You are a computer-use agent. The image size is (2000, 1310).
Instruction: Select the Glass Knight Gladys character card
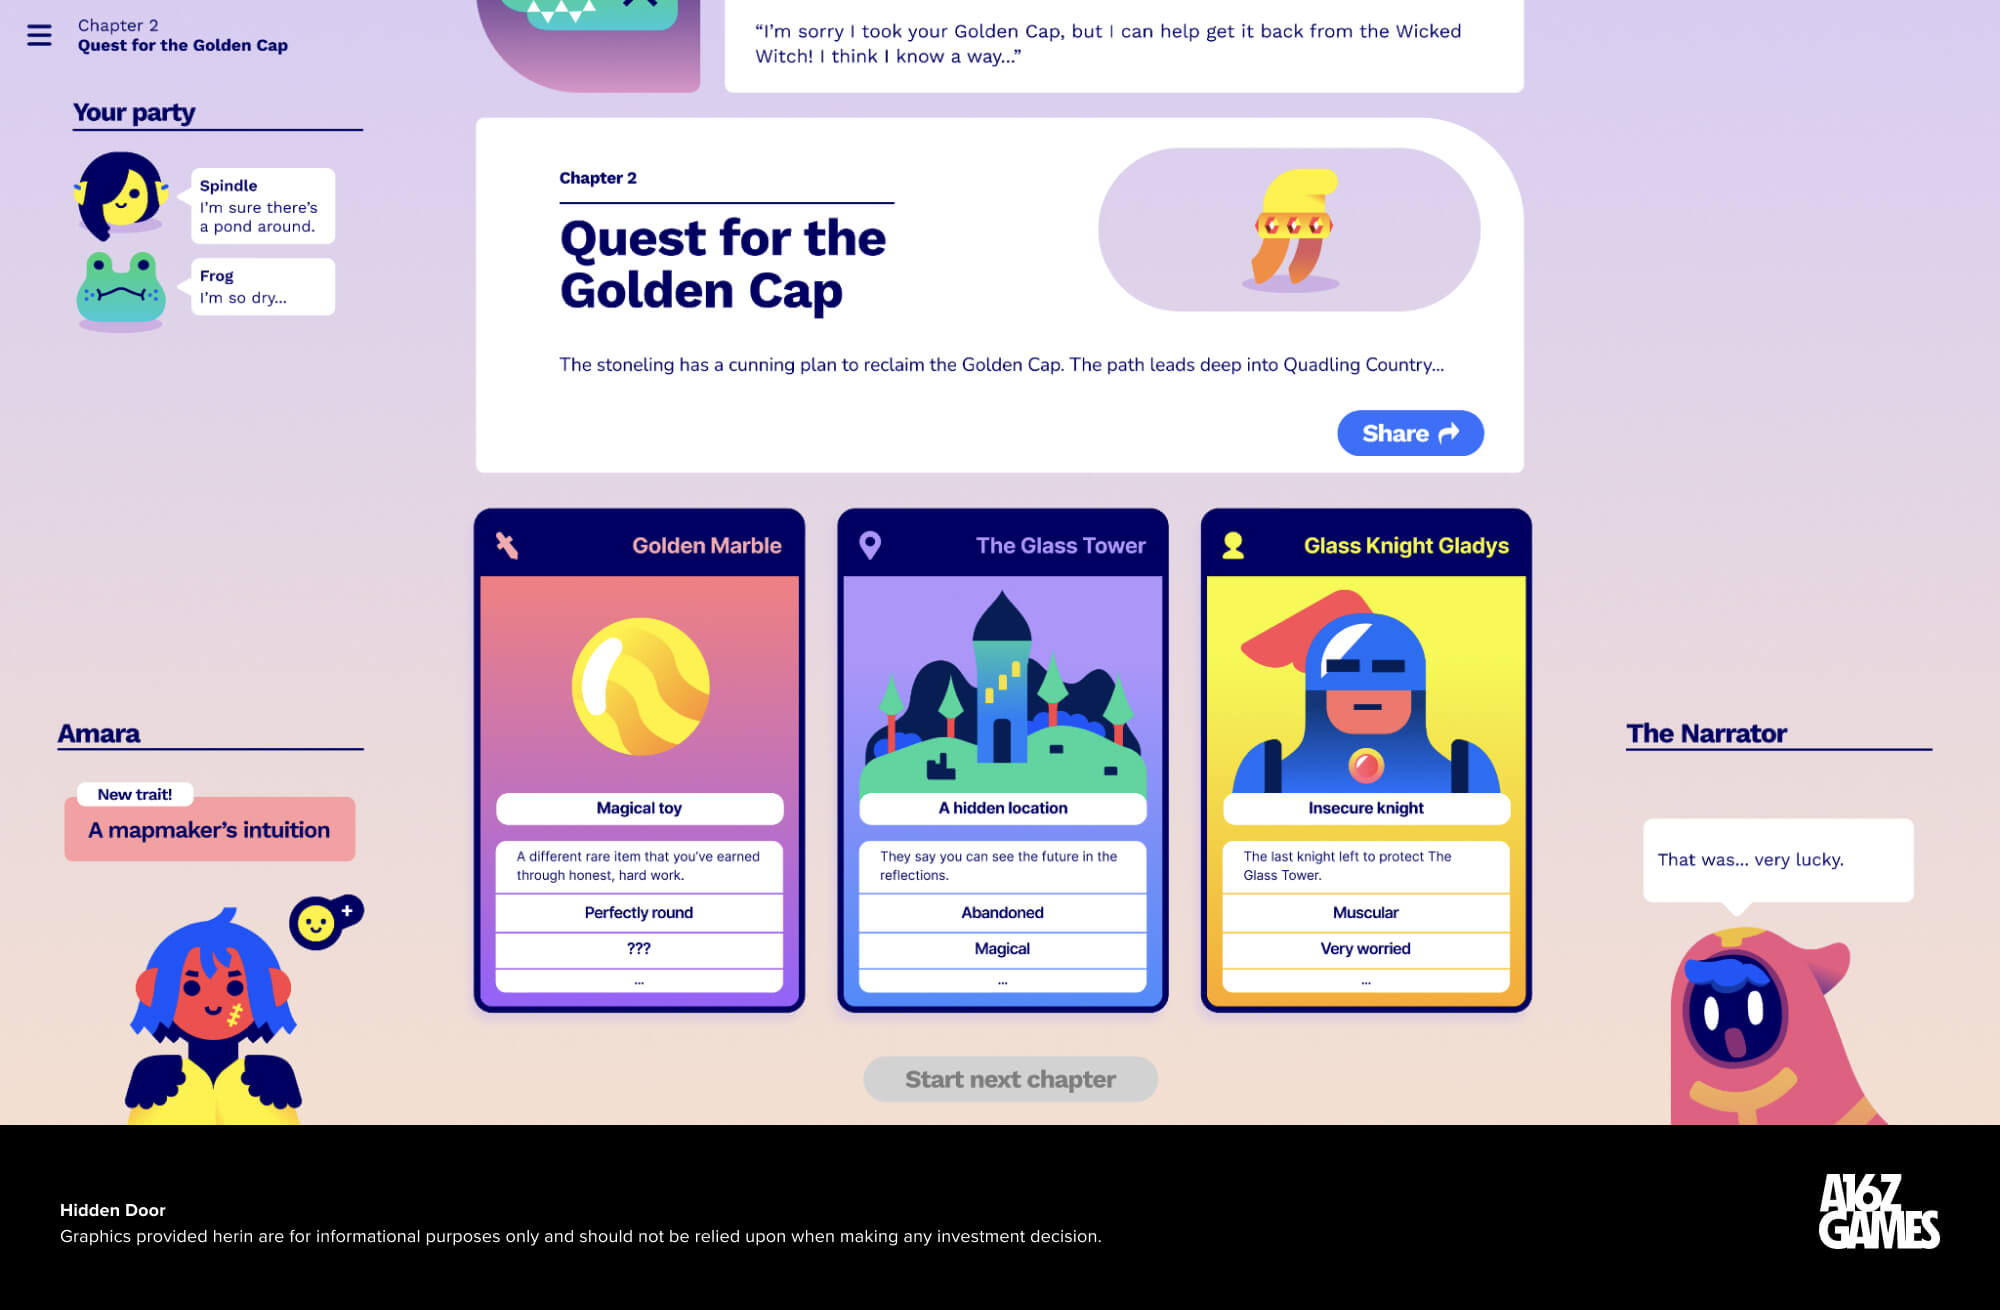(x=1365, y=759)
